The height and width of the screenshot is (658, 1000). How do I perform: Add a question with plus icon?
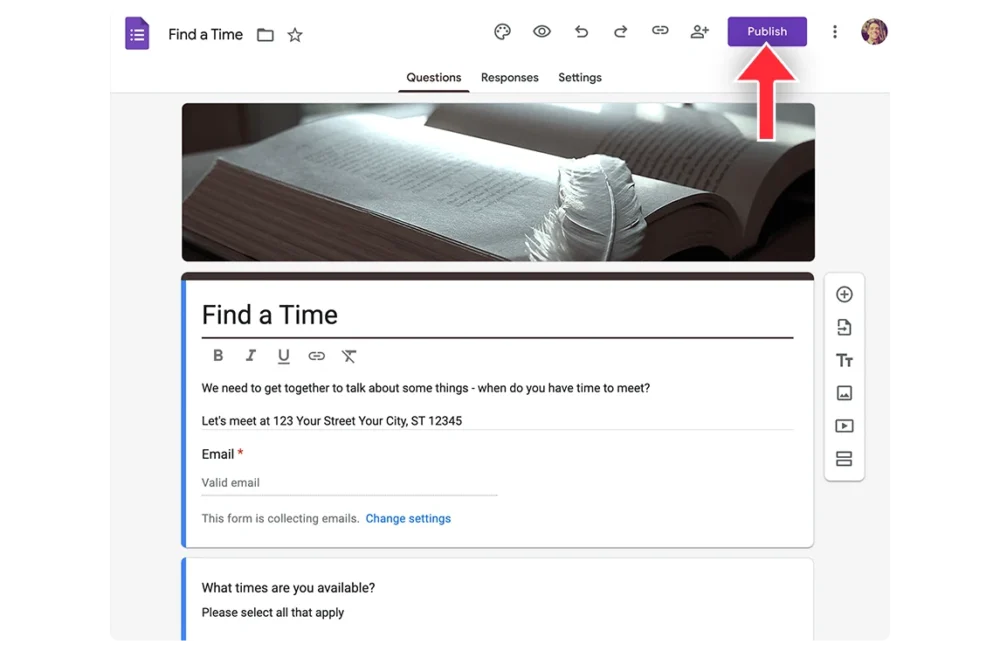(x=844, y=295)
